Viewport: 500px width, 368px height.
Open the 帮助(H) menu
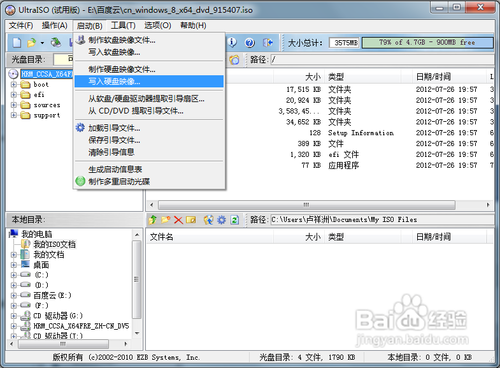[193, 25]
